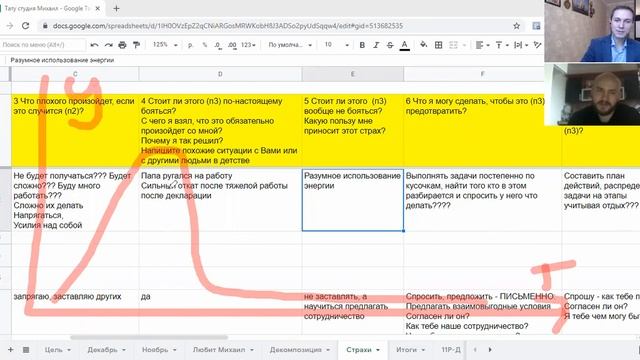Open horizontal align dropdown
640x360 pixels.
(x=482, y=45)
